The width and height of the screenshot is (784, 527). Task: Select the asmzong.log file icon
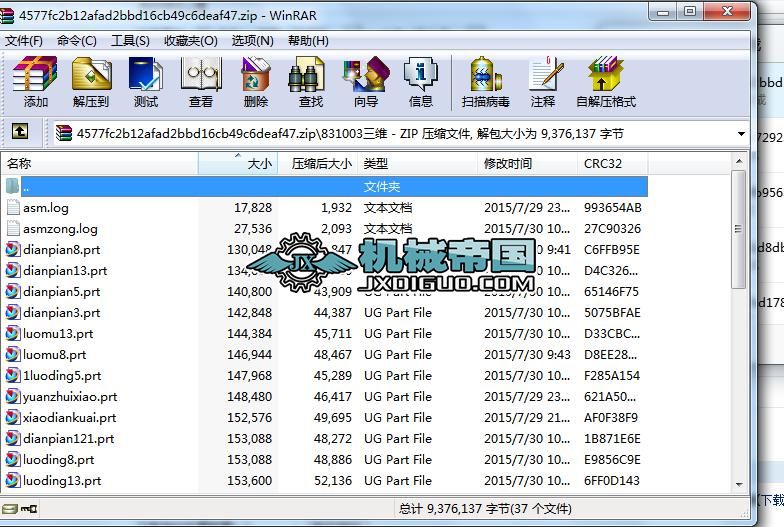13,228
